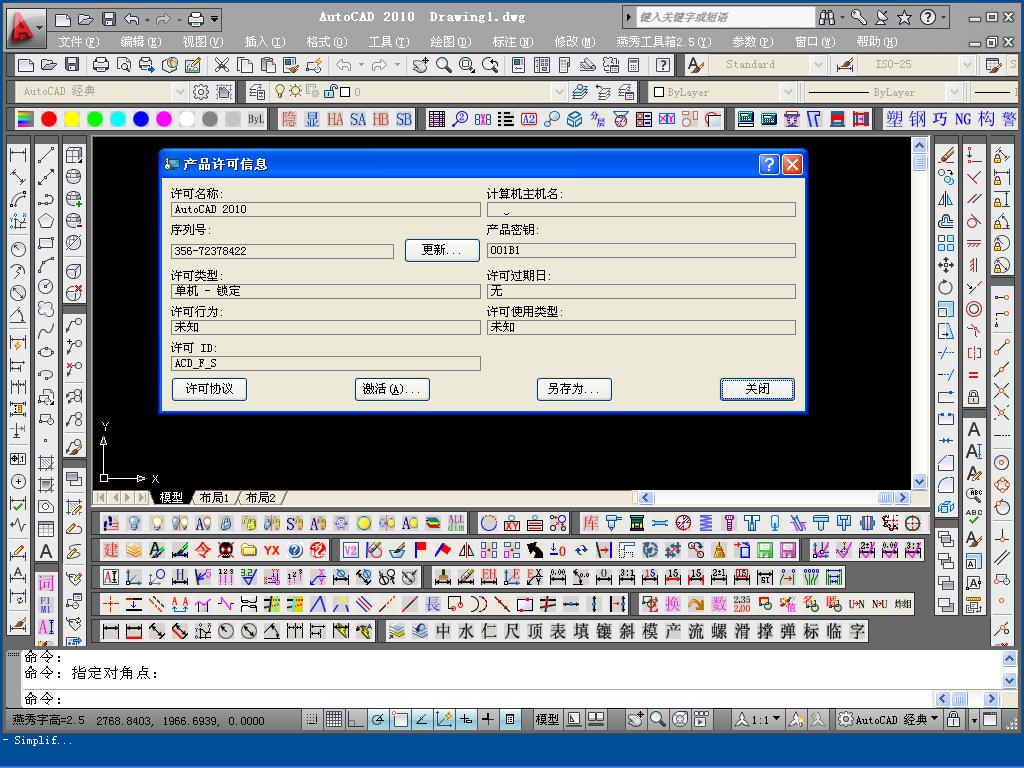Pick the blue color swatch
This screenshot has height=768, width=1024.
click(x=141, y=119)
